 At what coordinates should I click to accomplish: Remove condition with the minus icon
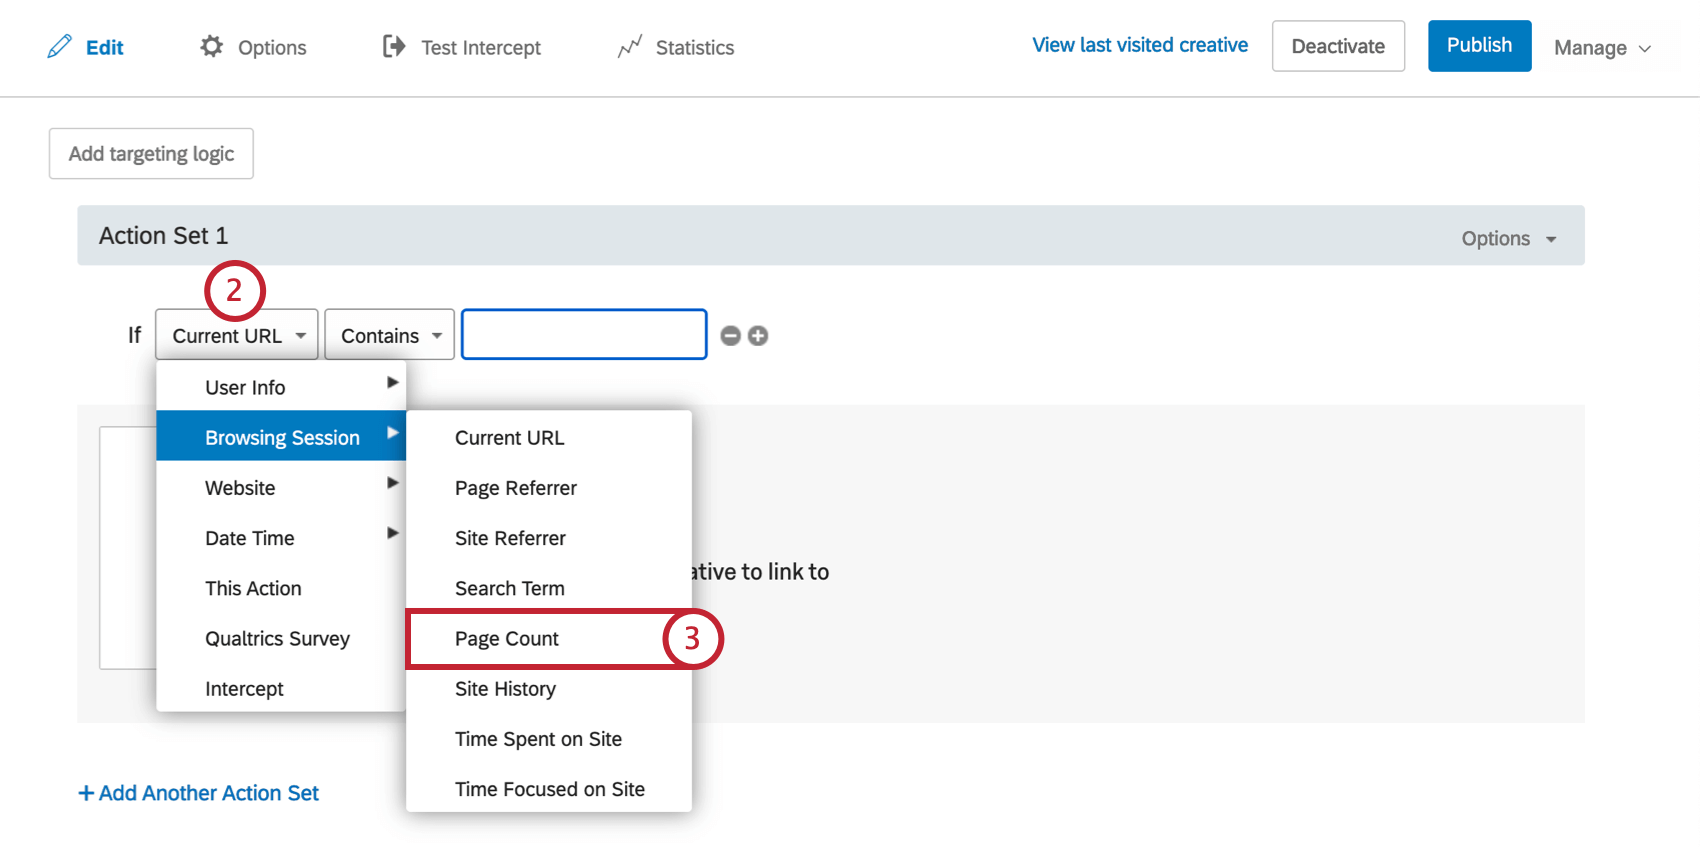tap(731, 336)
